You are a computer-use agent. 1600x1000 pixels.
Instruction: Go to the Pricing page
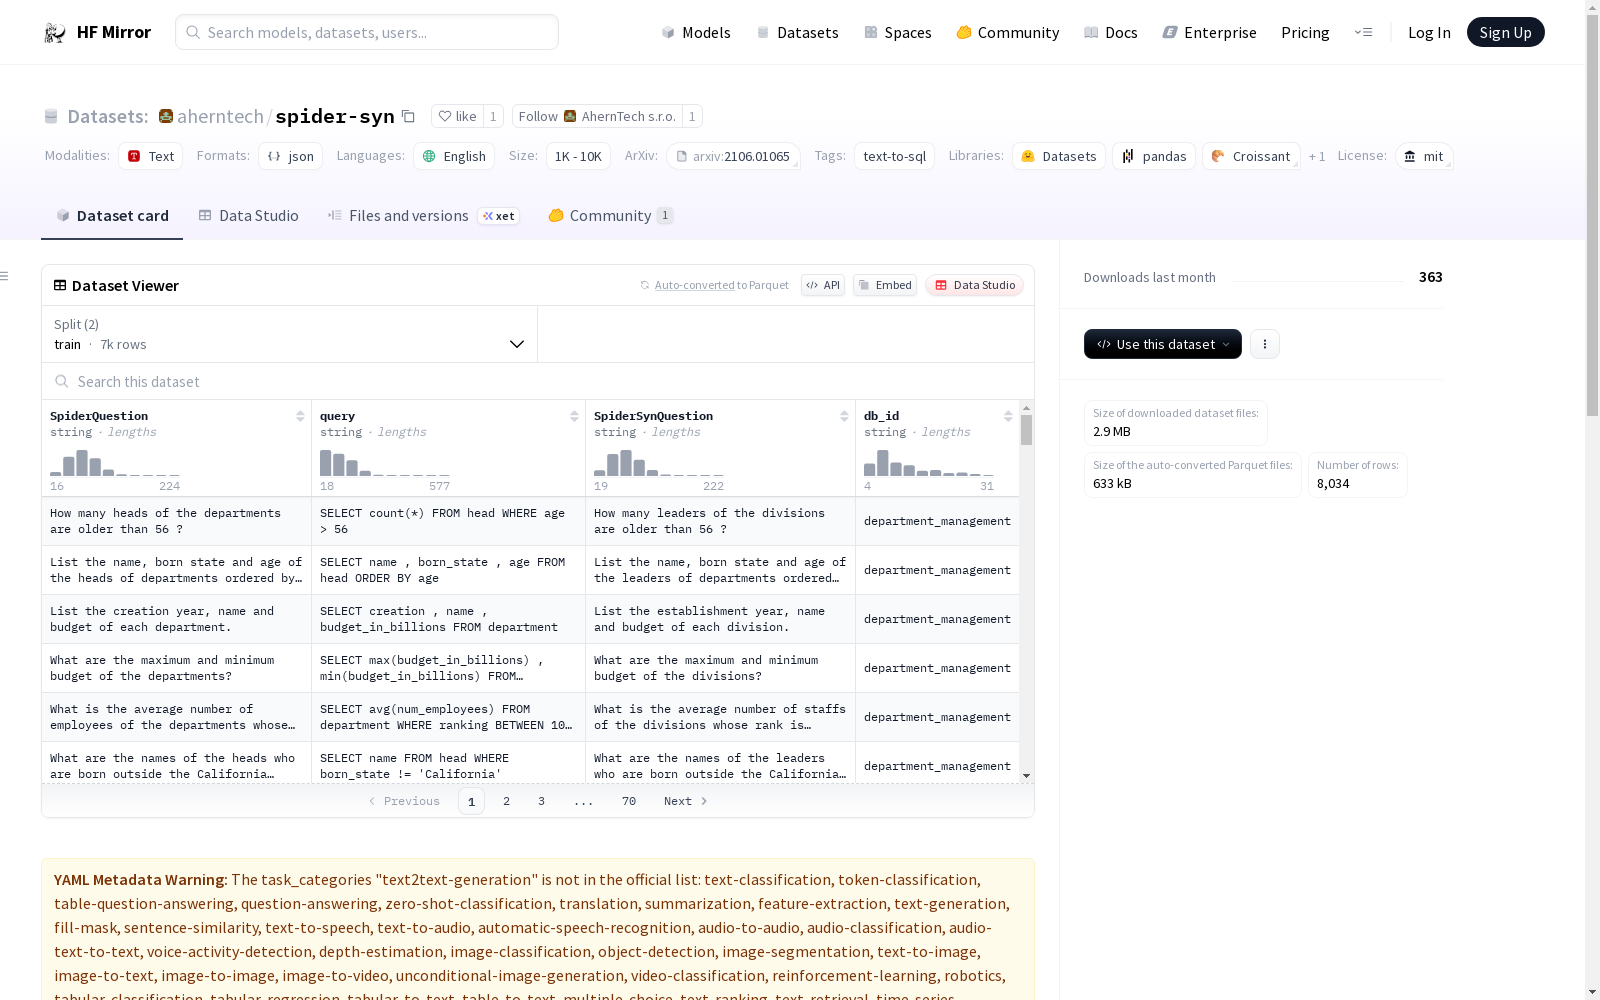point(1305,32)
